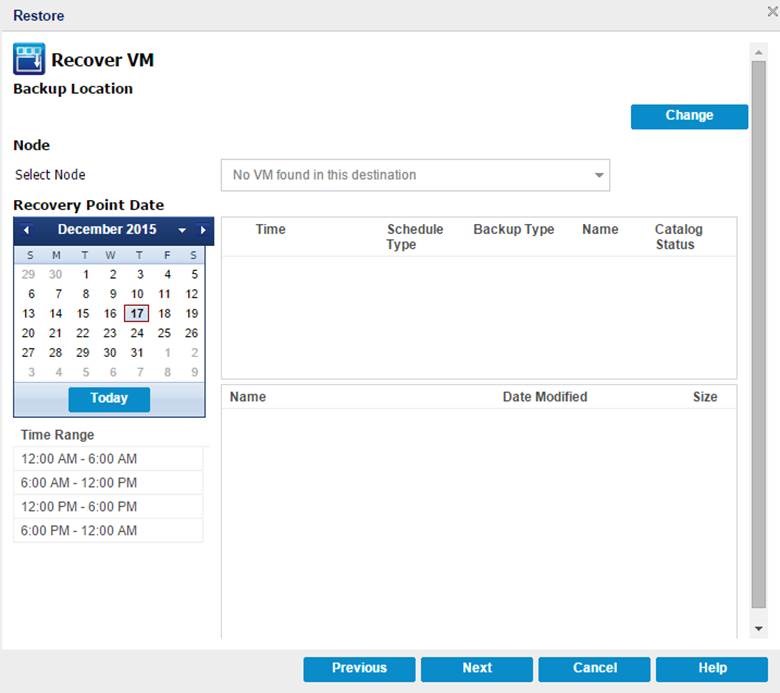Select December 12 in the calendar

(192, 294)
